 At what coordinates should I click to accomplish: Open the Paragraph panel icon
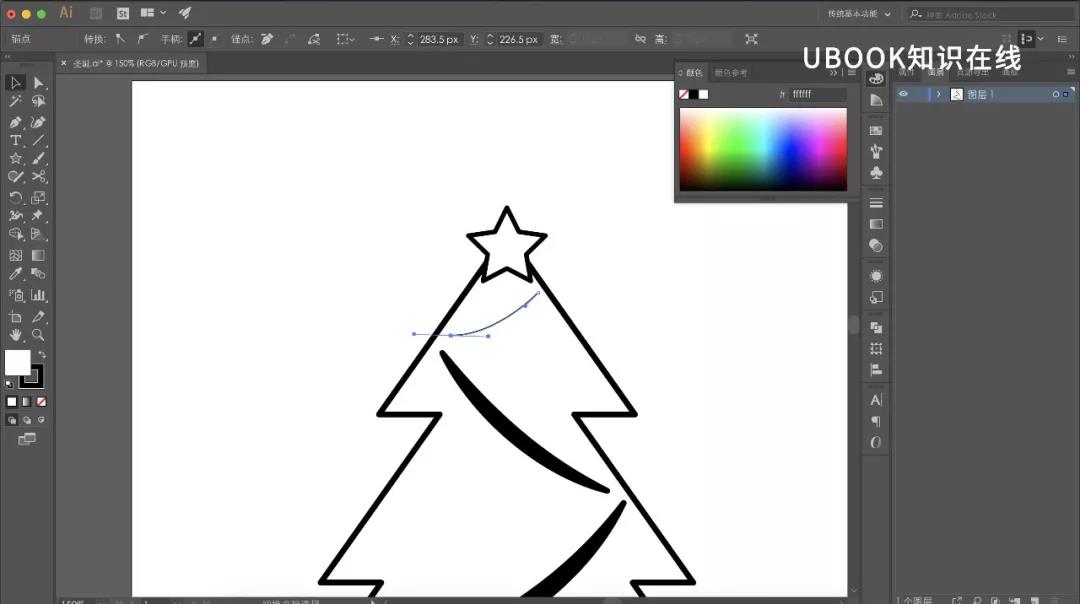click(876, 421)
